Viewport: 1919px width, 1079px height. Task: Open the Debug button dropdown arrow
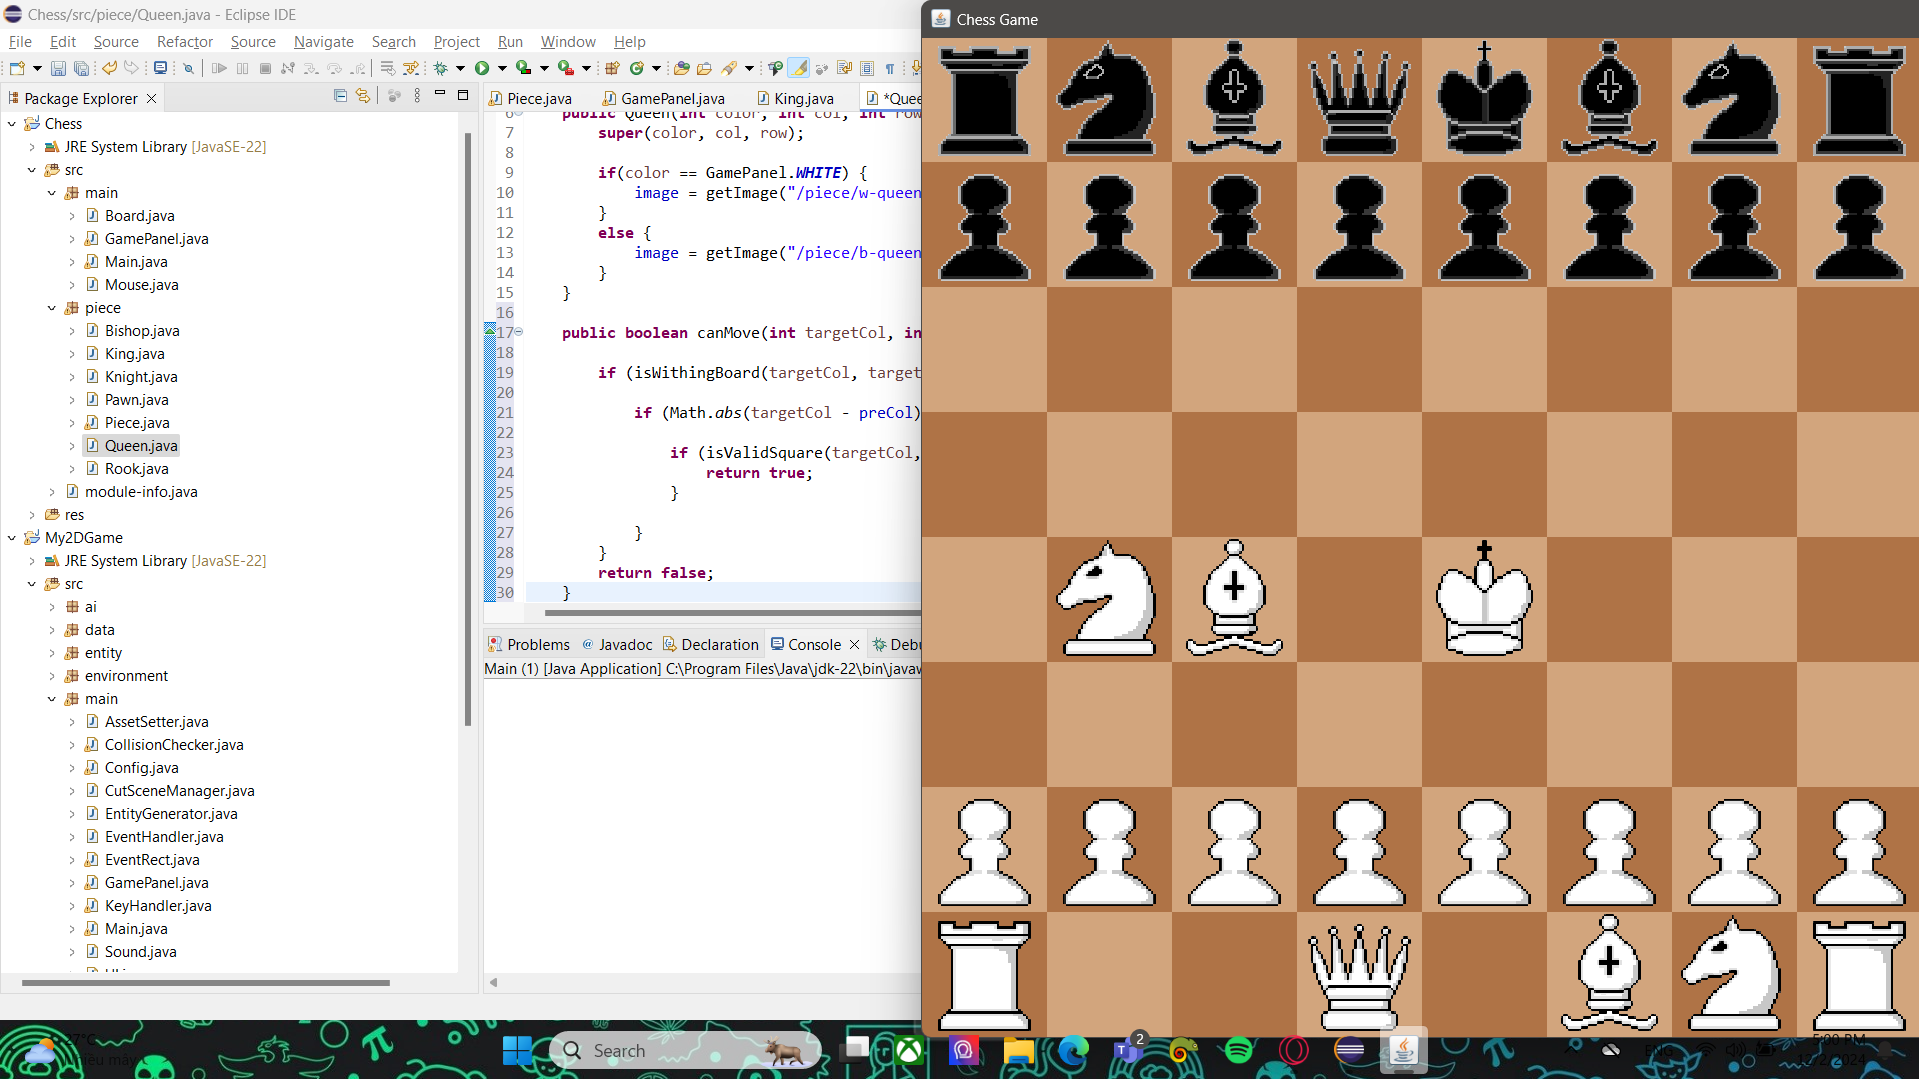tap(460, 68)
